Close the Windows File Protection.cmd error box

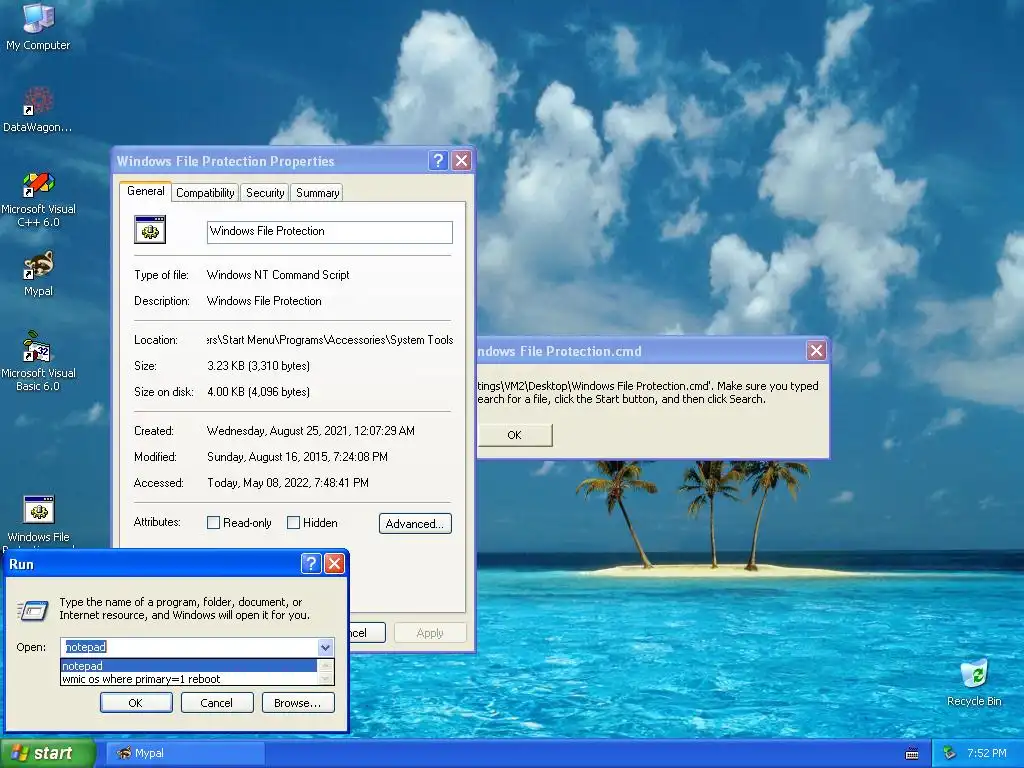pyautogui.click(x=816, y=351)
